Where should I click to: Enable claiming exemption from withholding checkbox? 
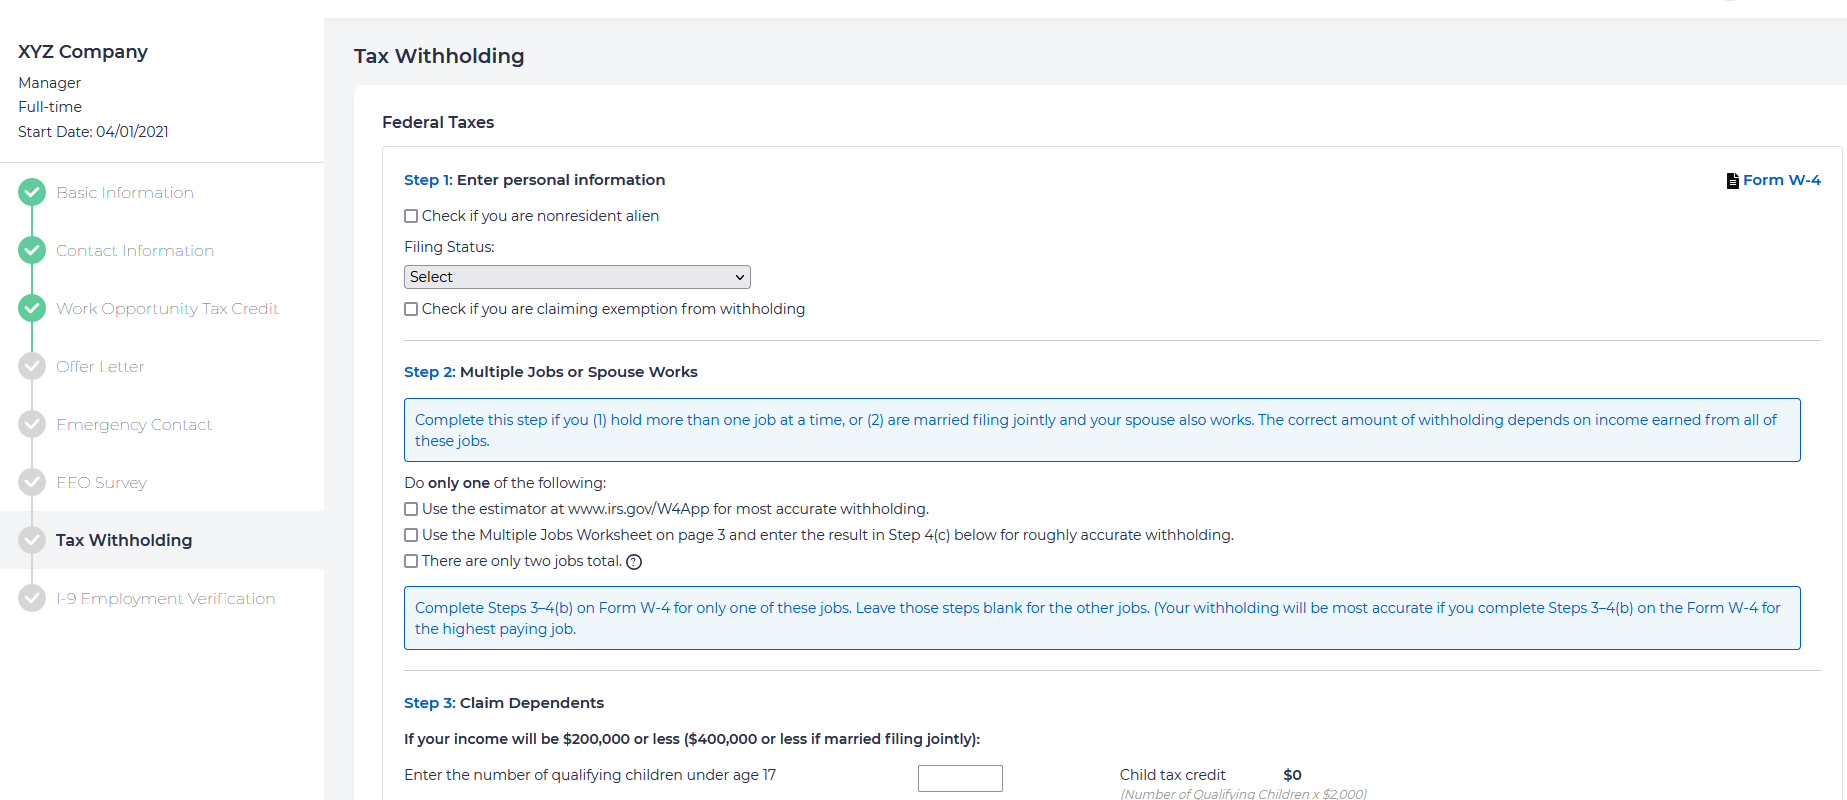coord(411,309)
